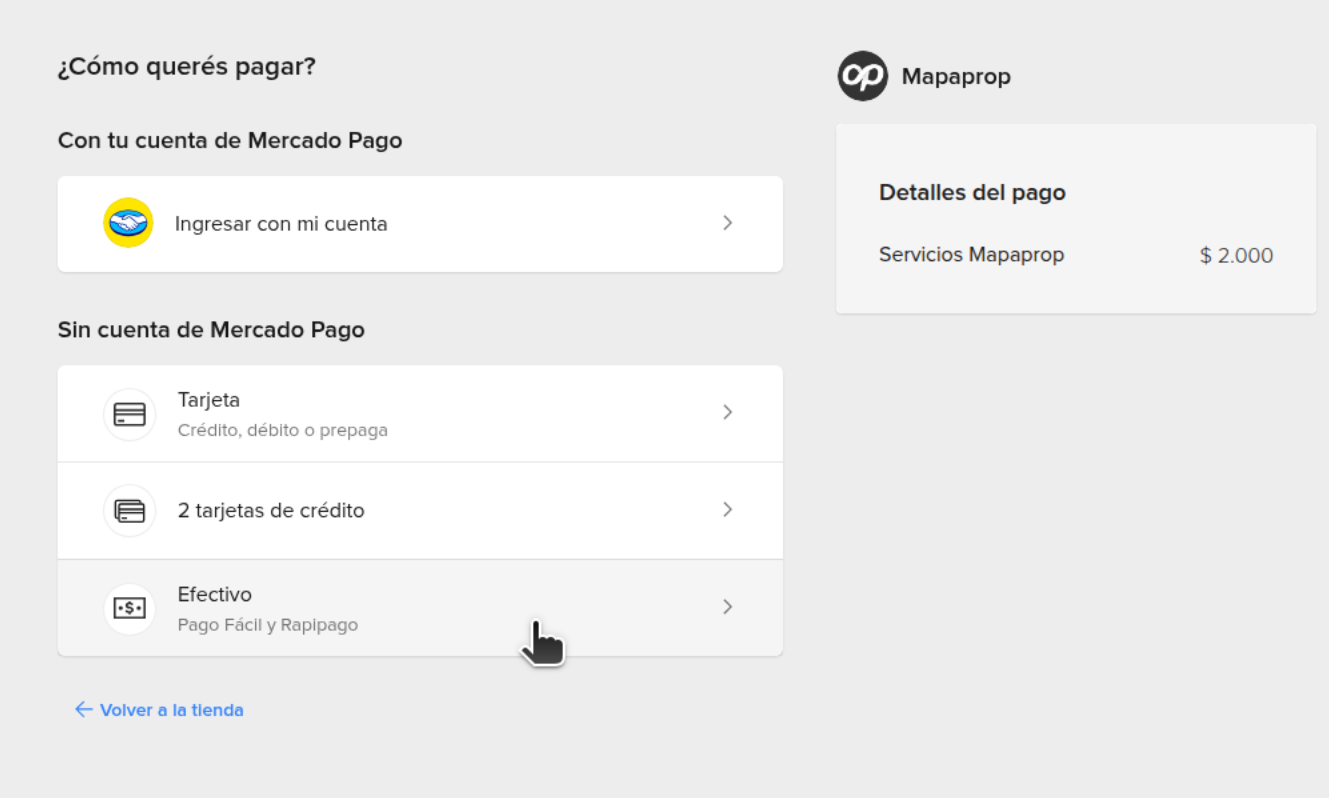
Task: Click the Sin cuenta de Mercado Pago heading
Action: 211,330
